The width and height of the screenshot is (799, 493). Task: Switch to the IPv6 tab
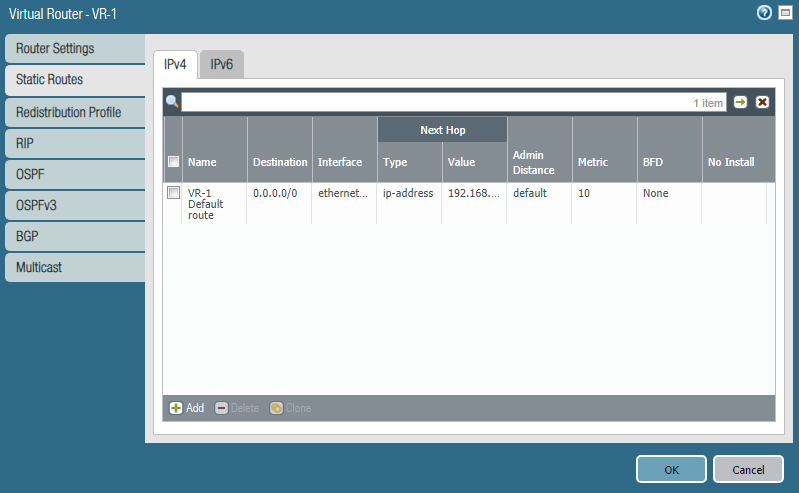(222, 64)
